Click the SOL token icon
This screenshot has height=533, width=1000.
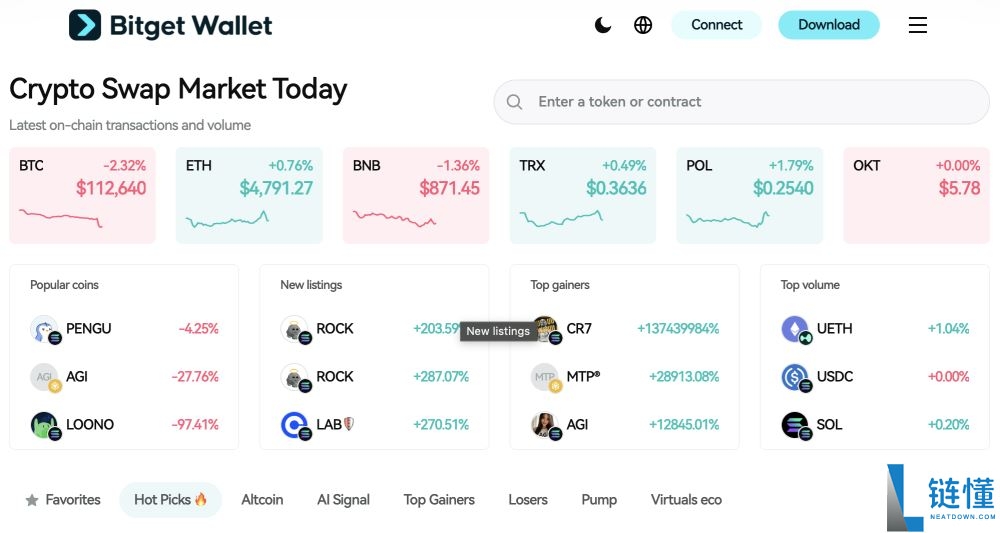click(795, 425)
